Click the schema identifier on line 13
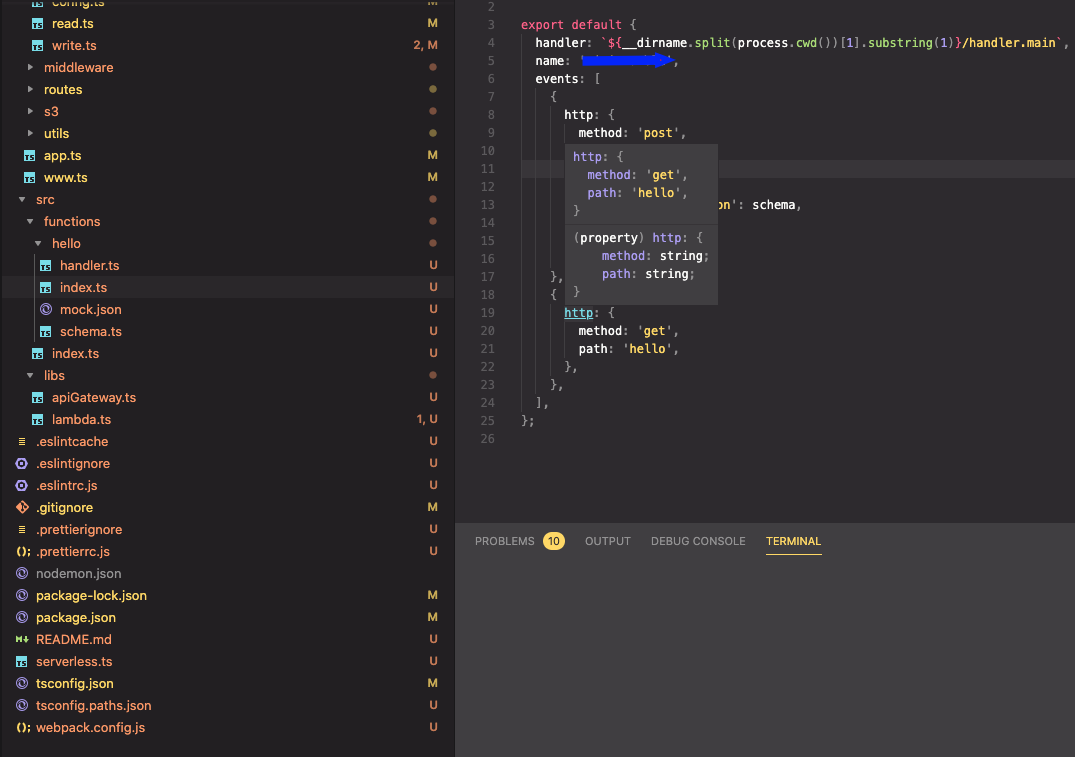The width and height of the screenshot is (1075, 757). pyautogui.click(x=773, y=205)
